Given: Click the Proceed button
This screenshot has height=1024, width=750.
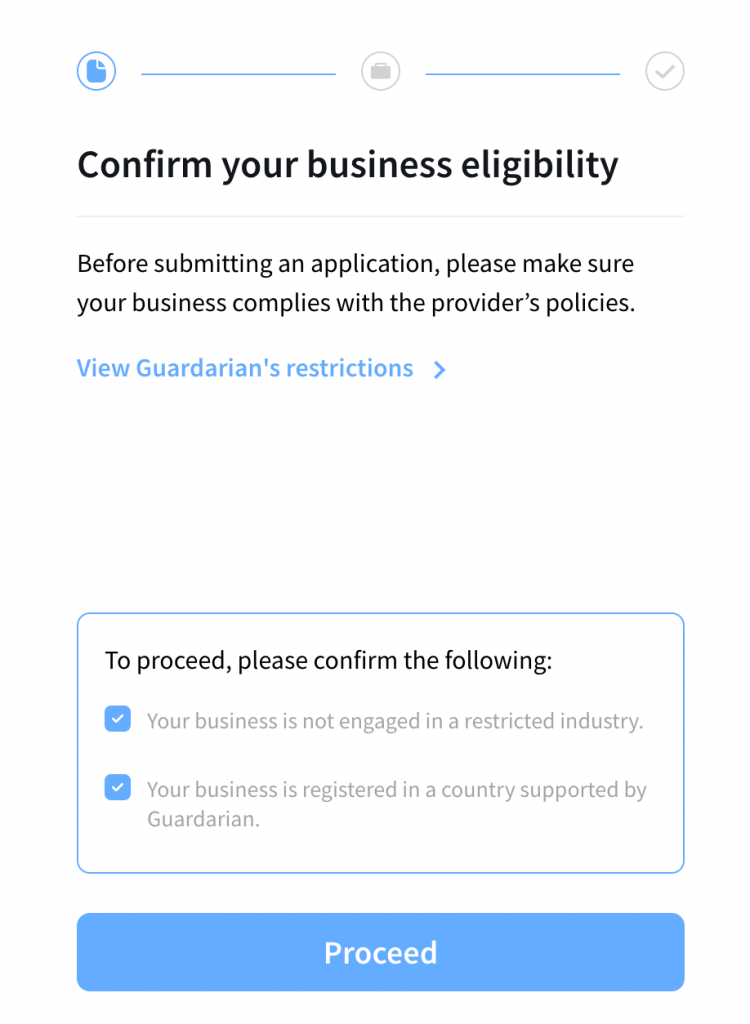Looking at the screenshot, I should pyautogui.click(x=381, y=952).
